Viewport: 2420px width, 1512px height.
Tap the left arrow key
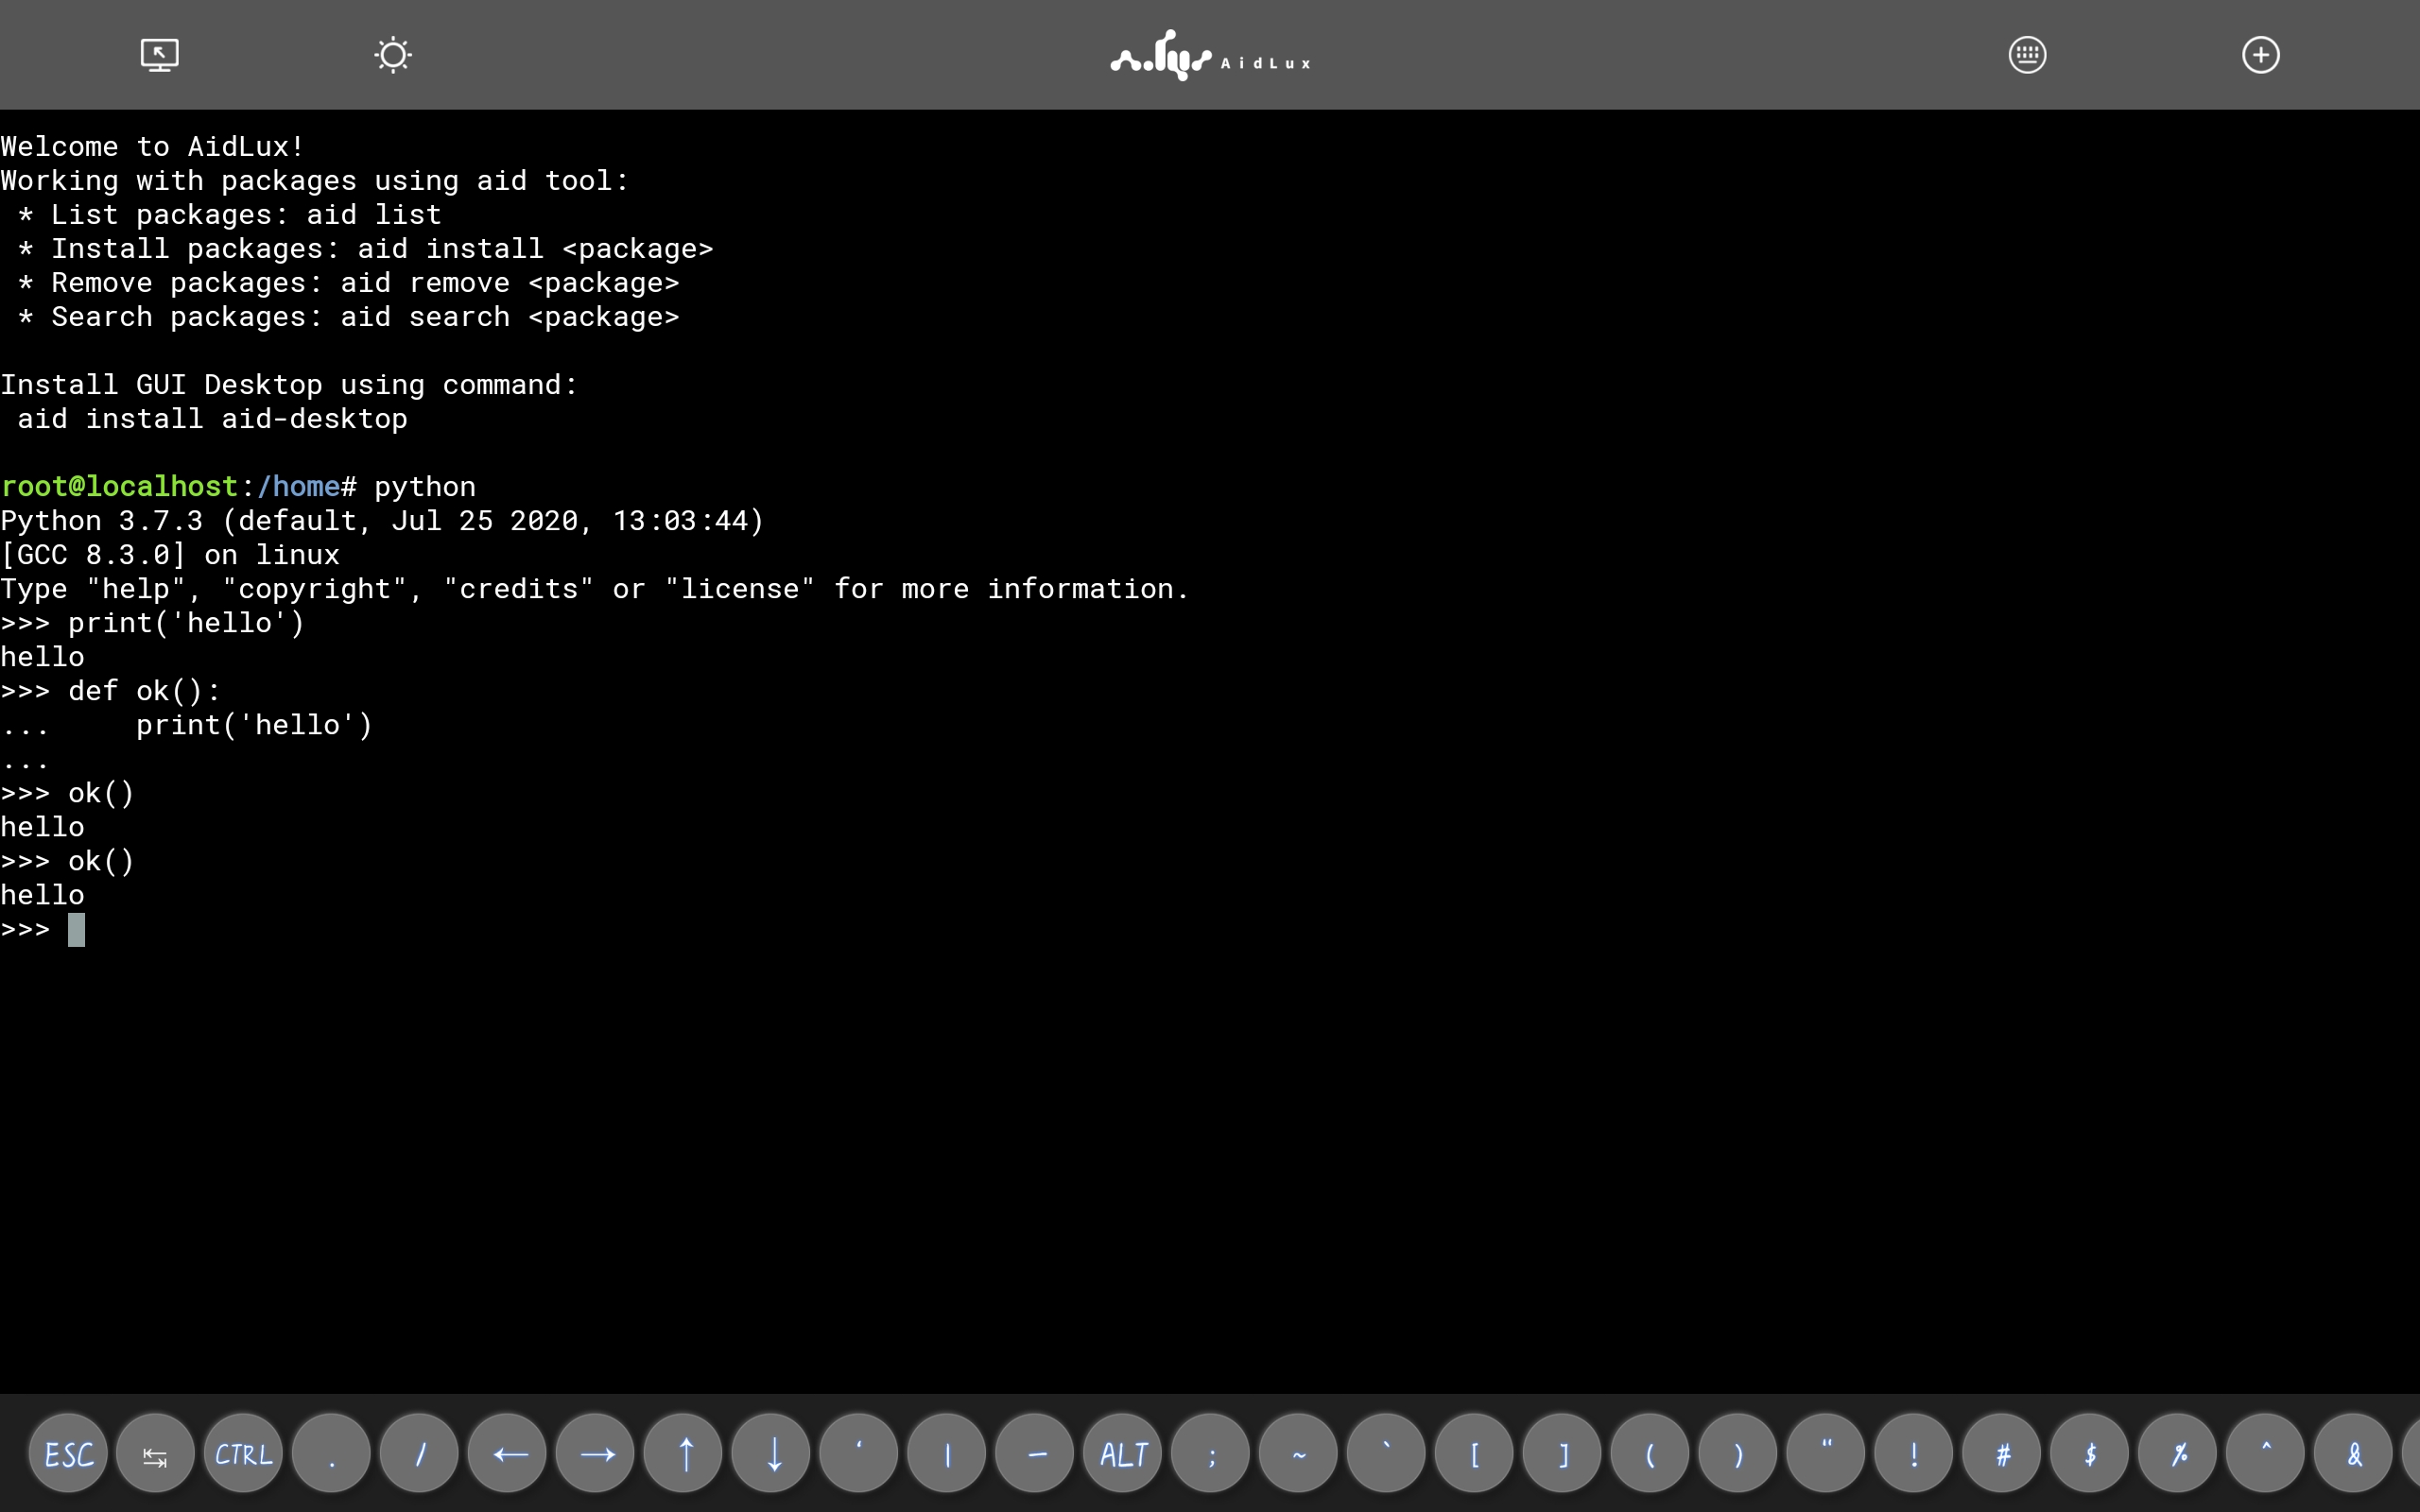tap(507, 1453)
